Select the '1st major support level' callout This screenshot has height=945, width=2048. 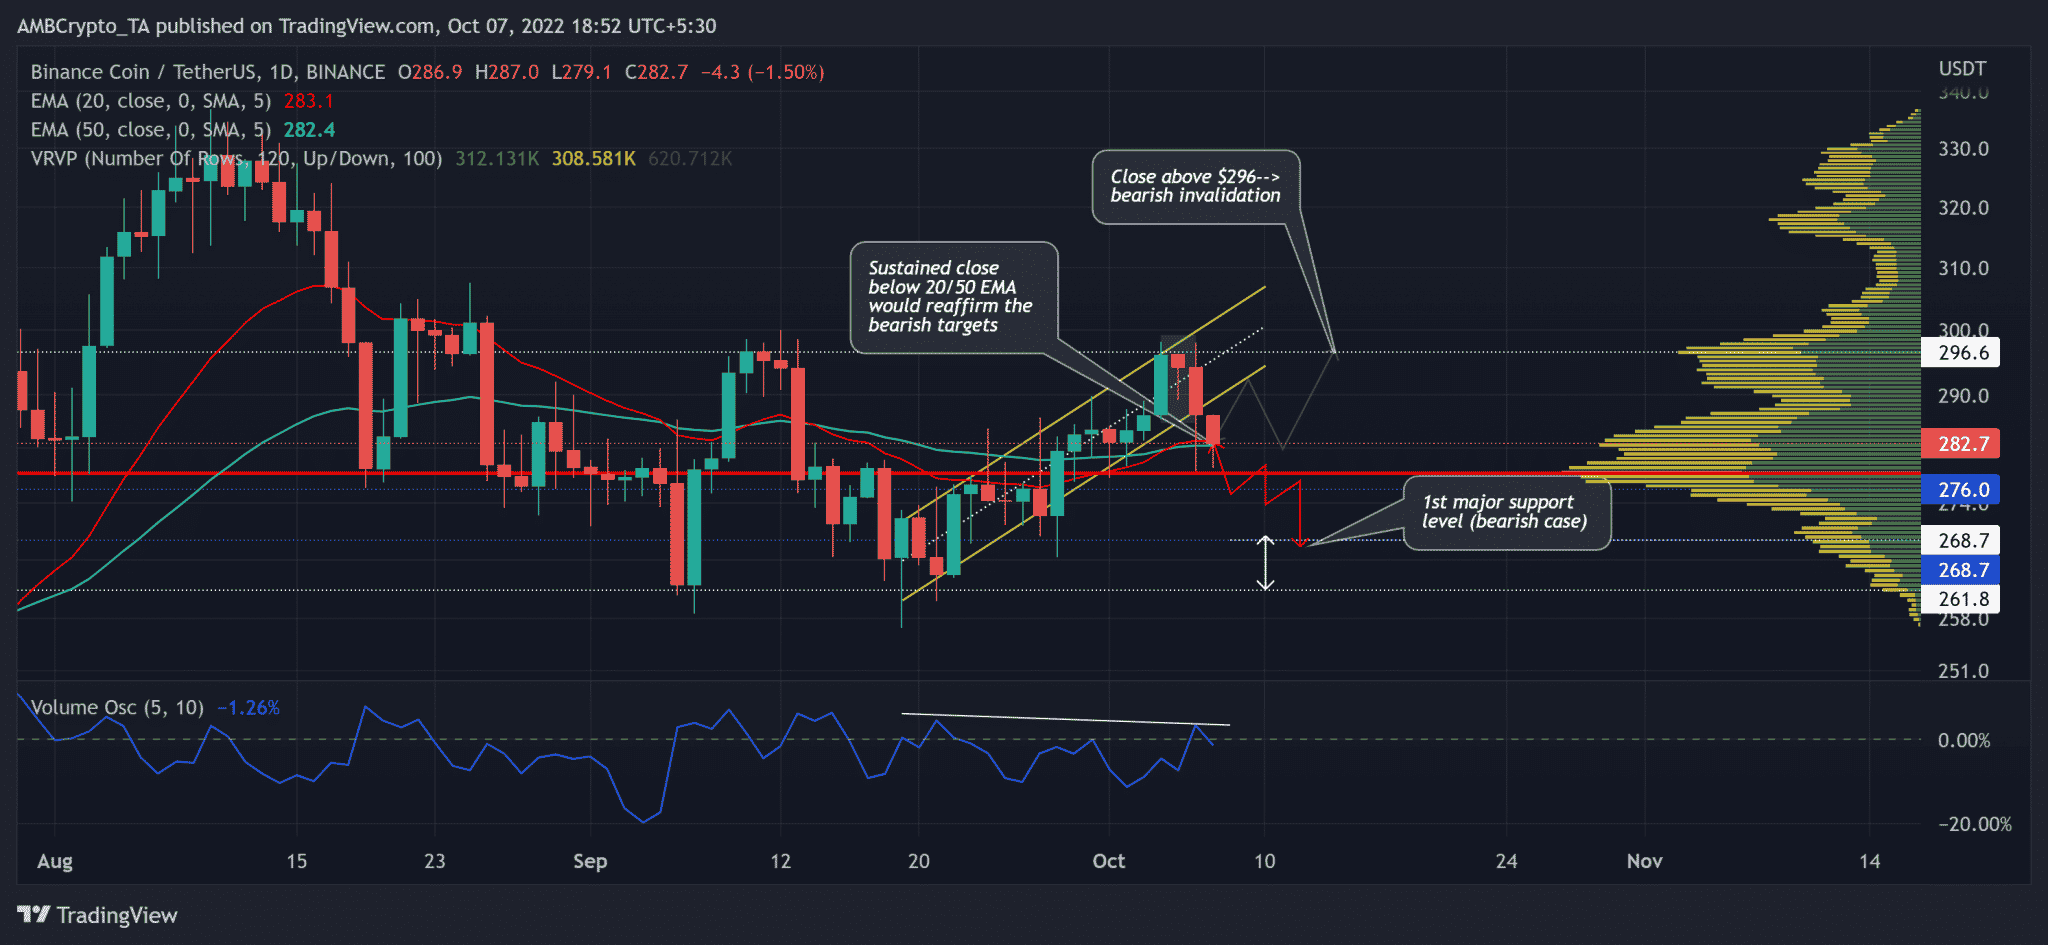1508,513
